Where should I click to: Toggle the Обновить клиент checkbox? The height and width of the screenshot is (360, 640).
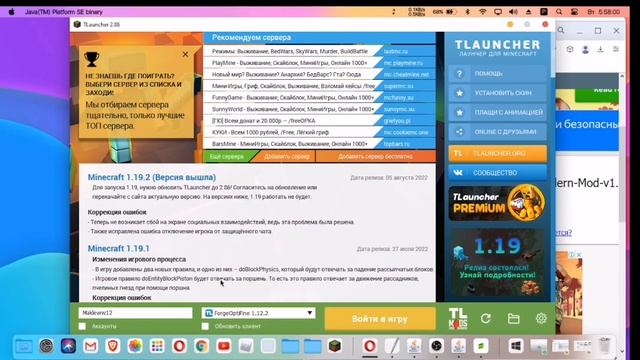click(x=205, y=326)
